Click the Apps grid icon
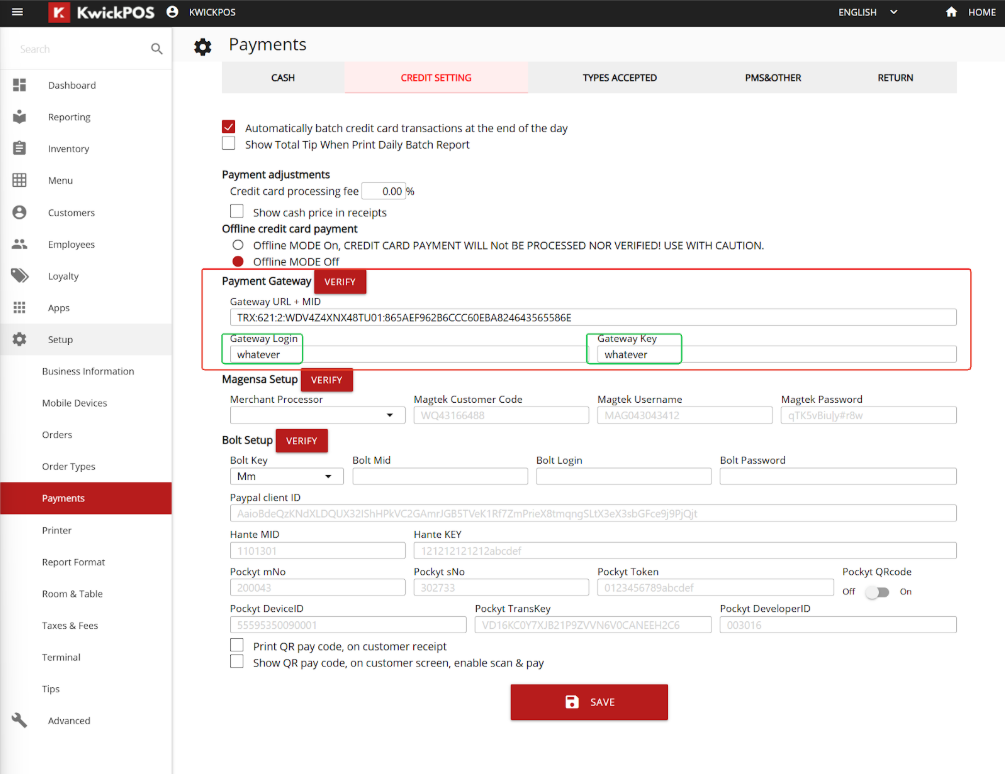Image resolution: width=1005 pixels, height=774 pixels. pyautogui.click(x=19, y=308)
